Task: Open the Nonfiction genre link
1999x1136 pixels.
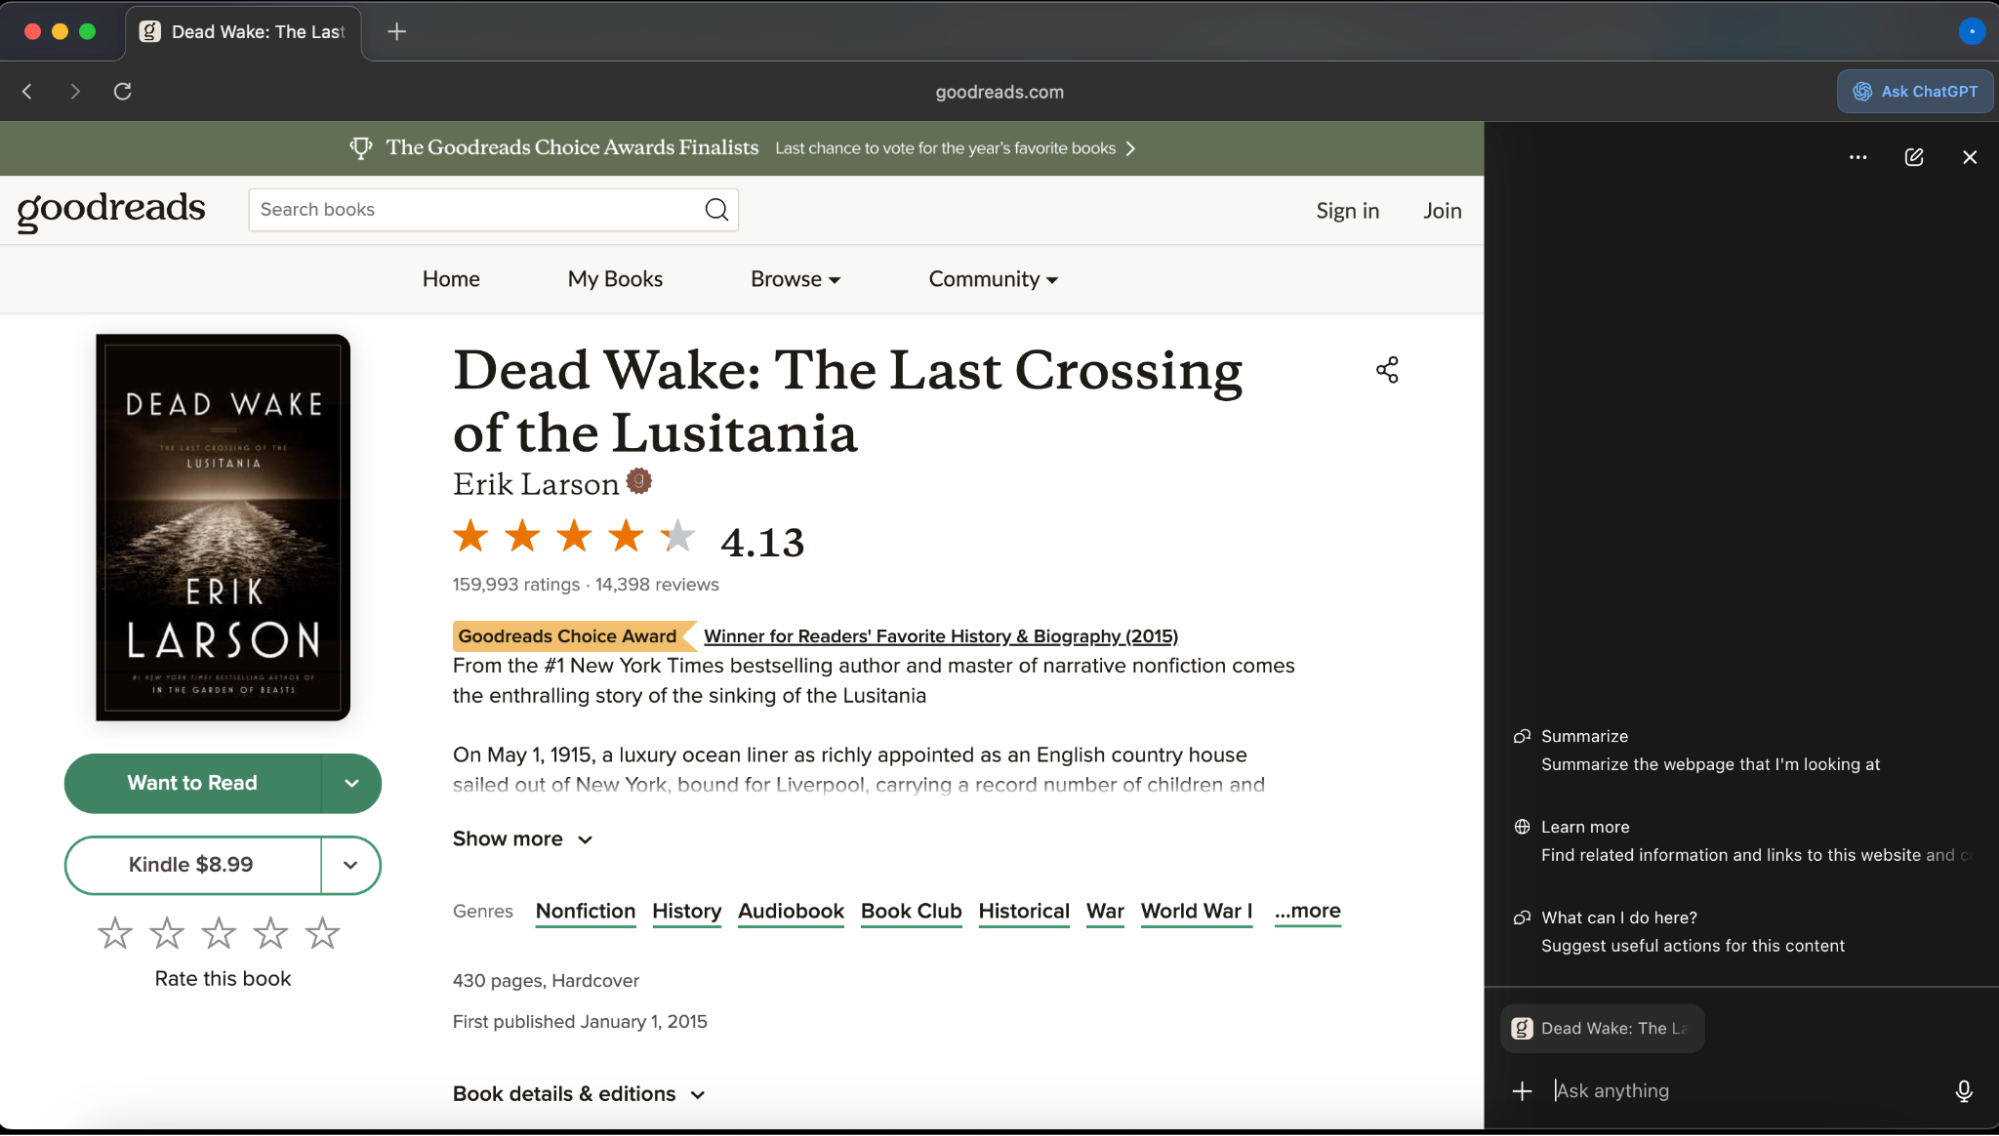Action: coord(585,911)
